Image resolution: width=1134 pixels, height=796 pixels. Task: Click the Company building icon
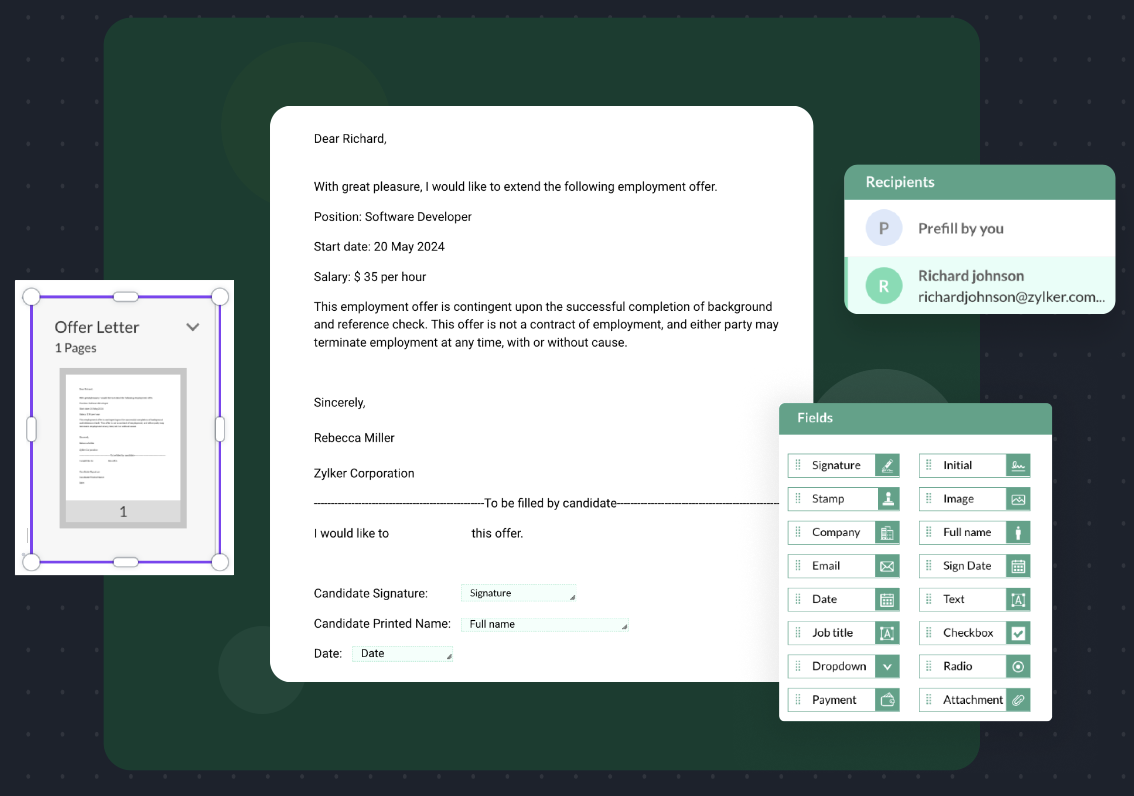[887, 533]
